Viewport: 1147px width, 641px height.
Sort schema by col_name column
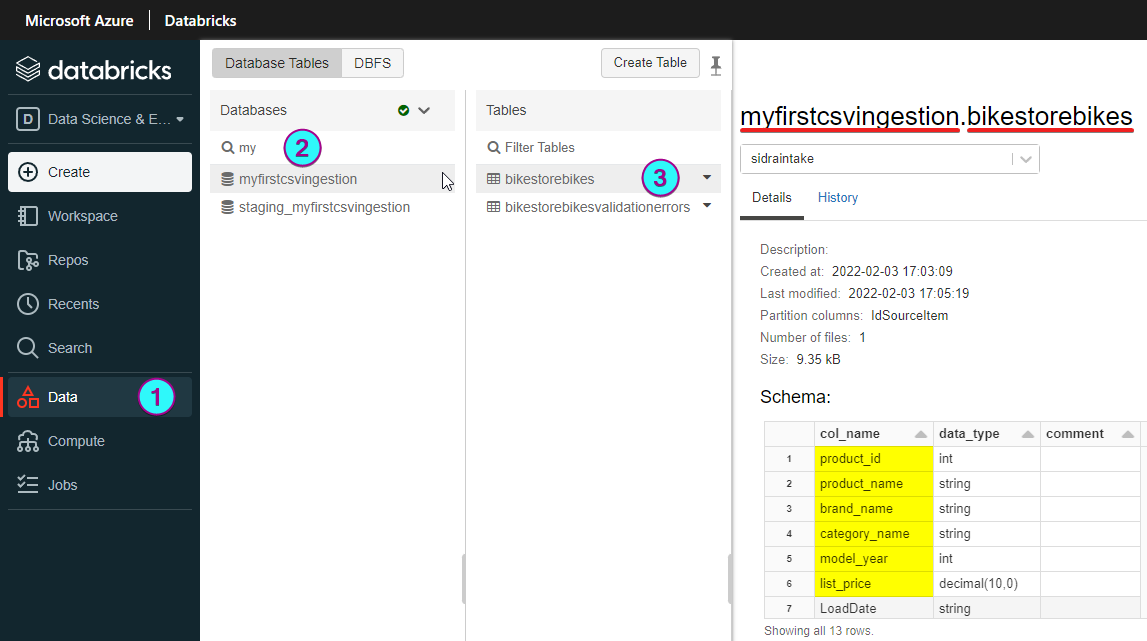point(873,434)
